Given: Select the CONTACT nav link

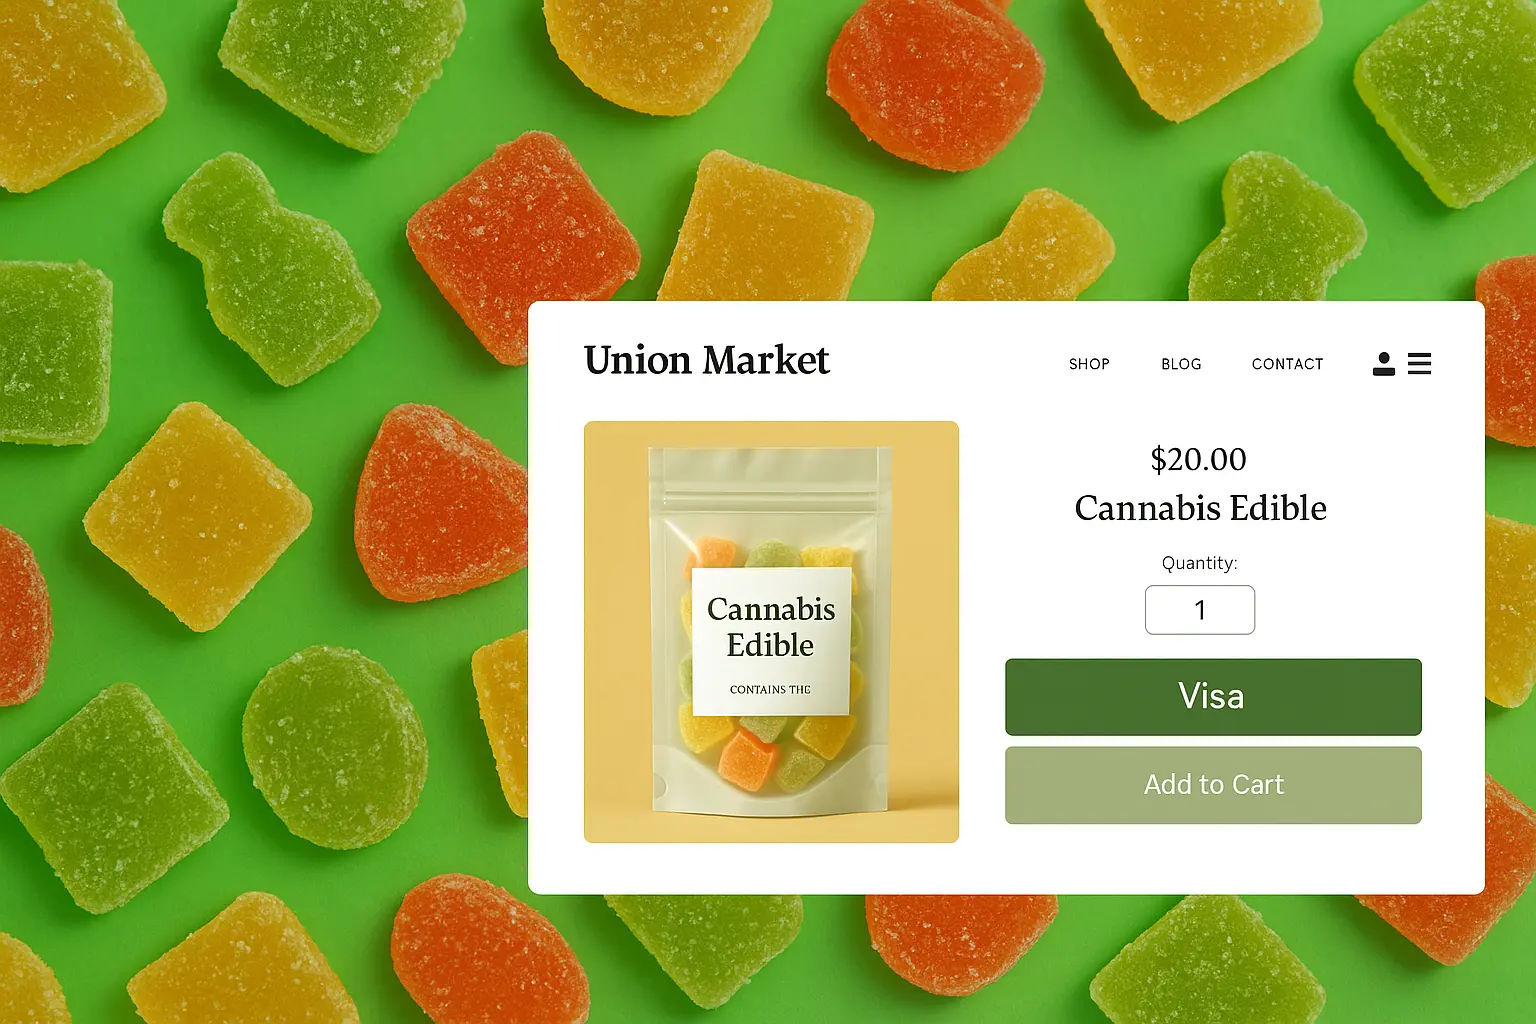Looking at the screenshot, I should tap(1287, 364).
